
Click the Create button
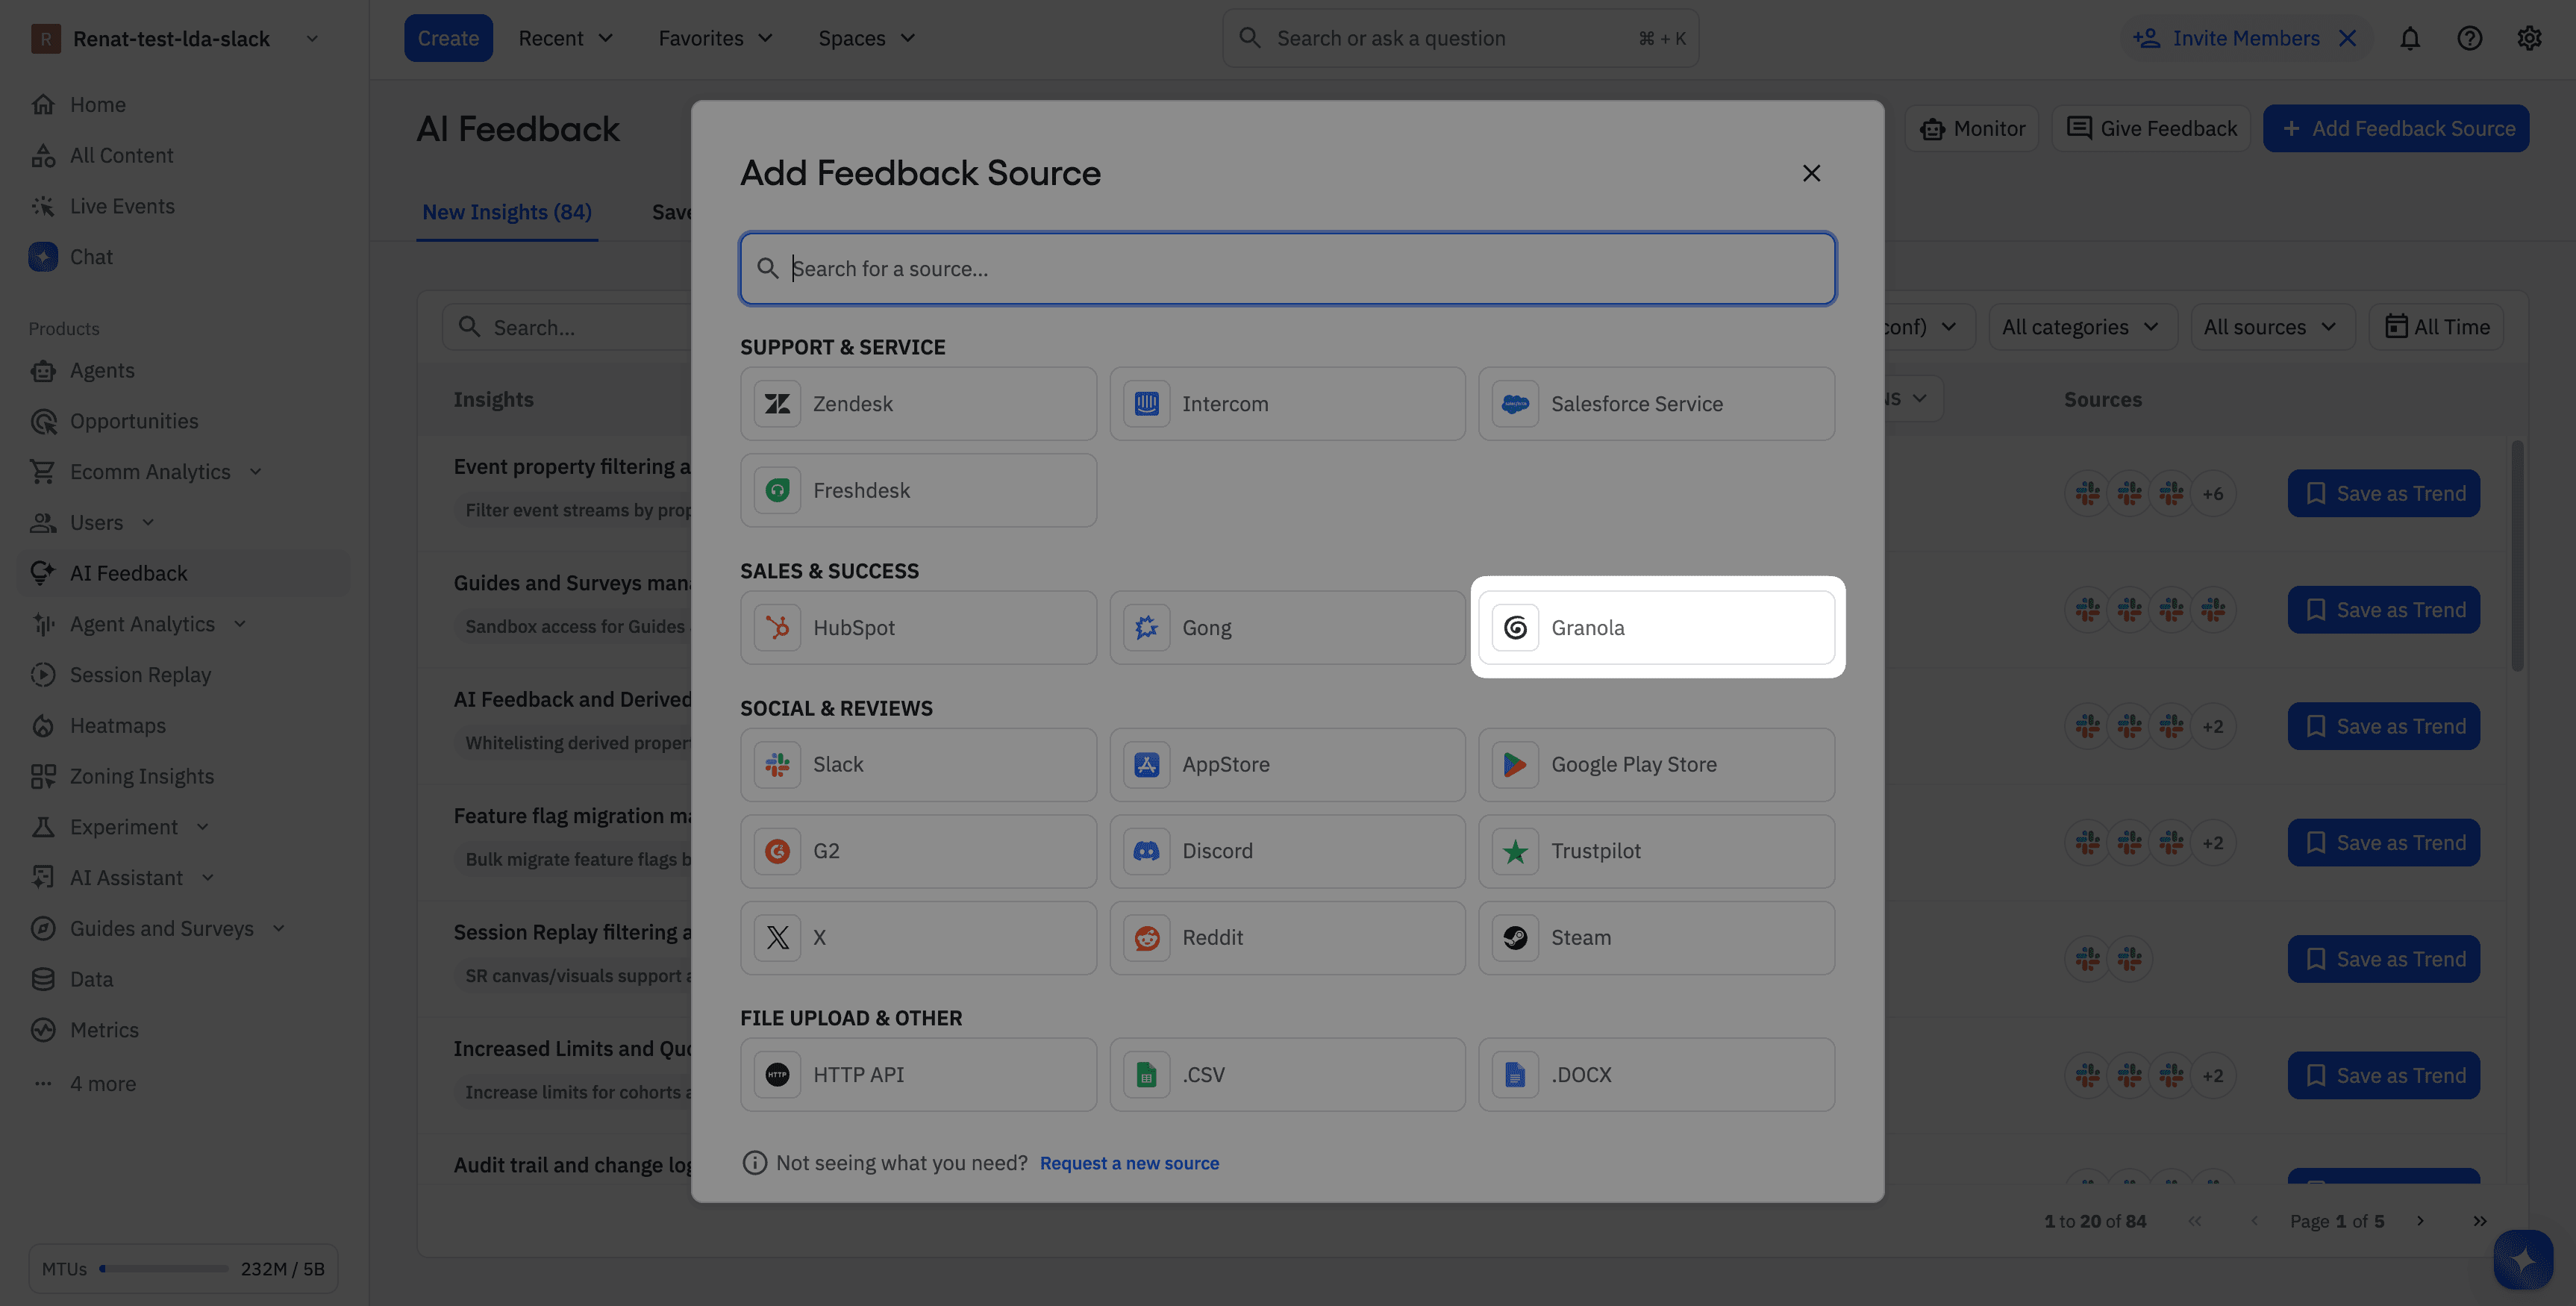click(x=448, y=39)
